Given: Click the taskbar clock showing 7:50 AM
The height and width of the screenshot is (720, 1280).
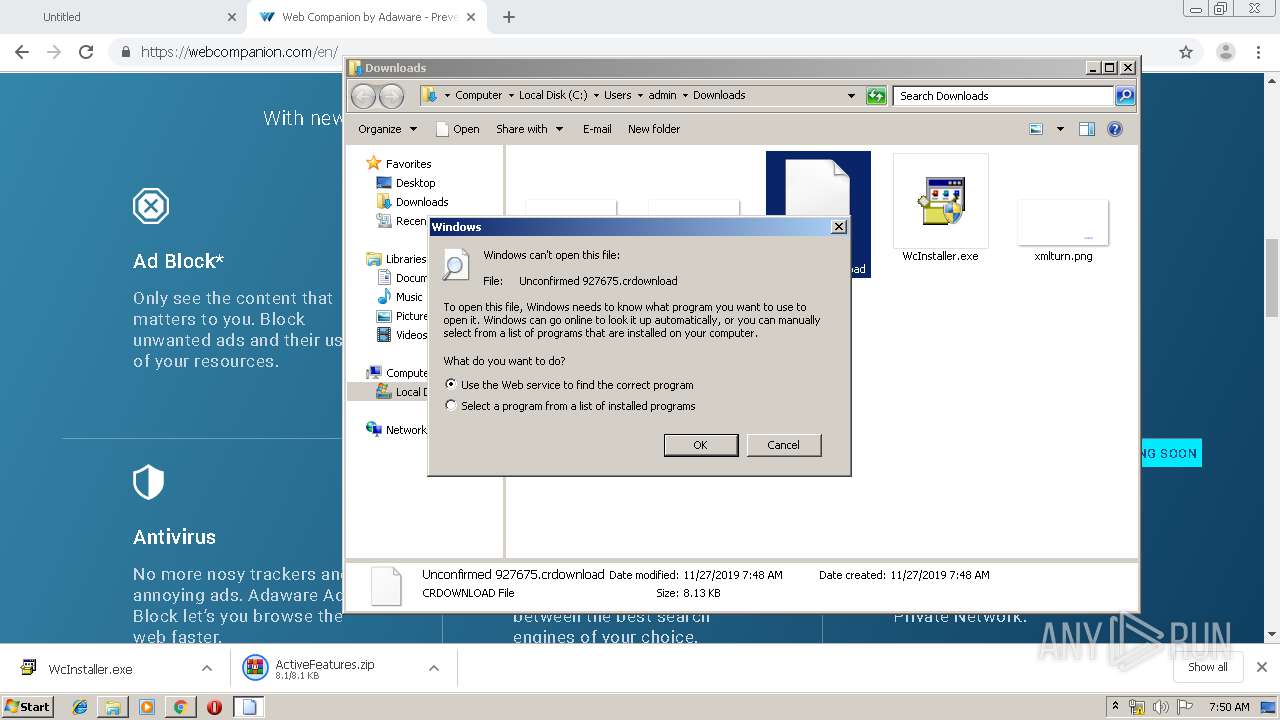Looking at the screenshot, I should 1228,707.
